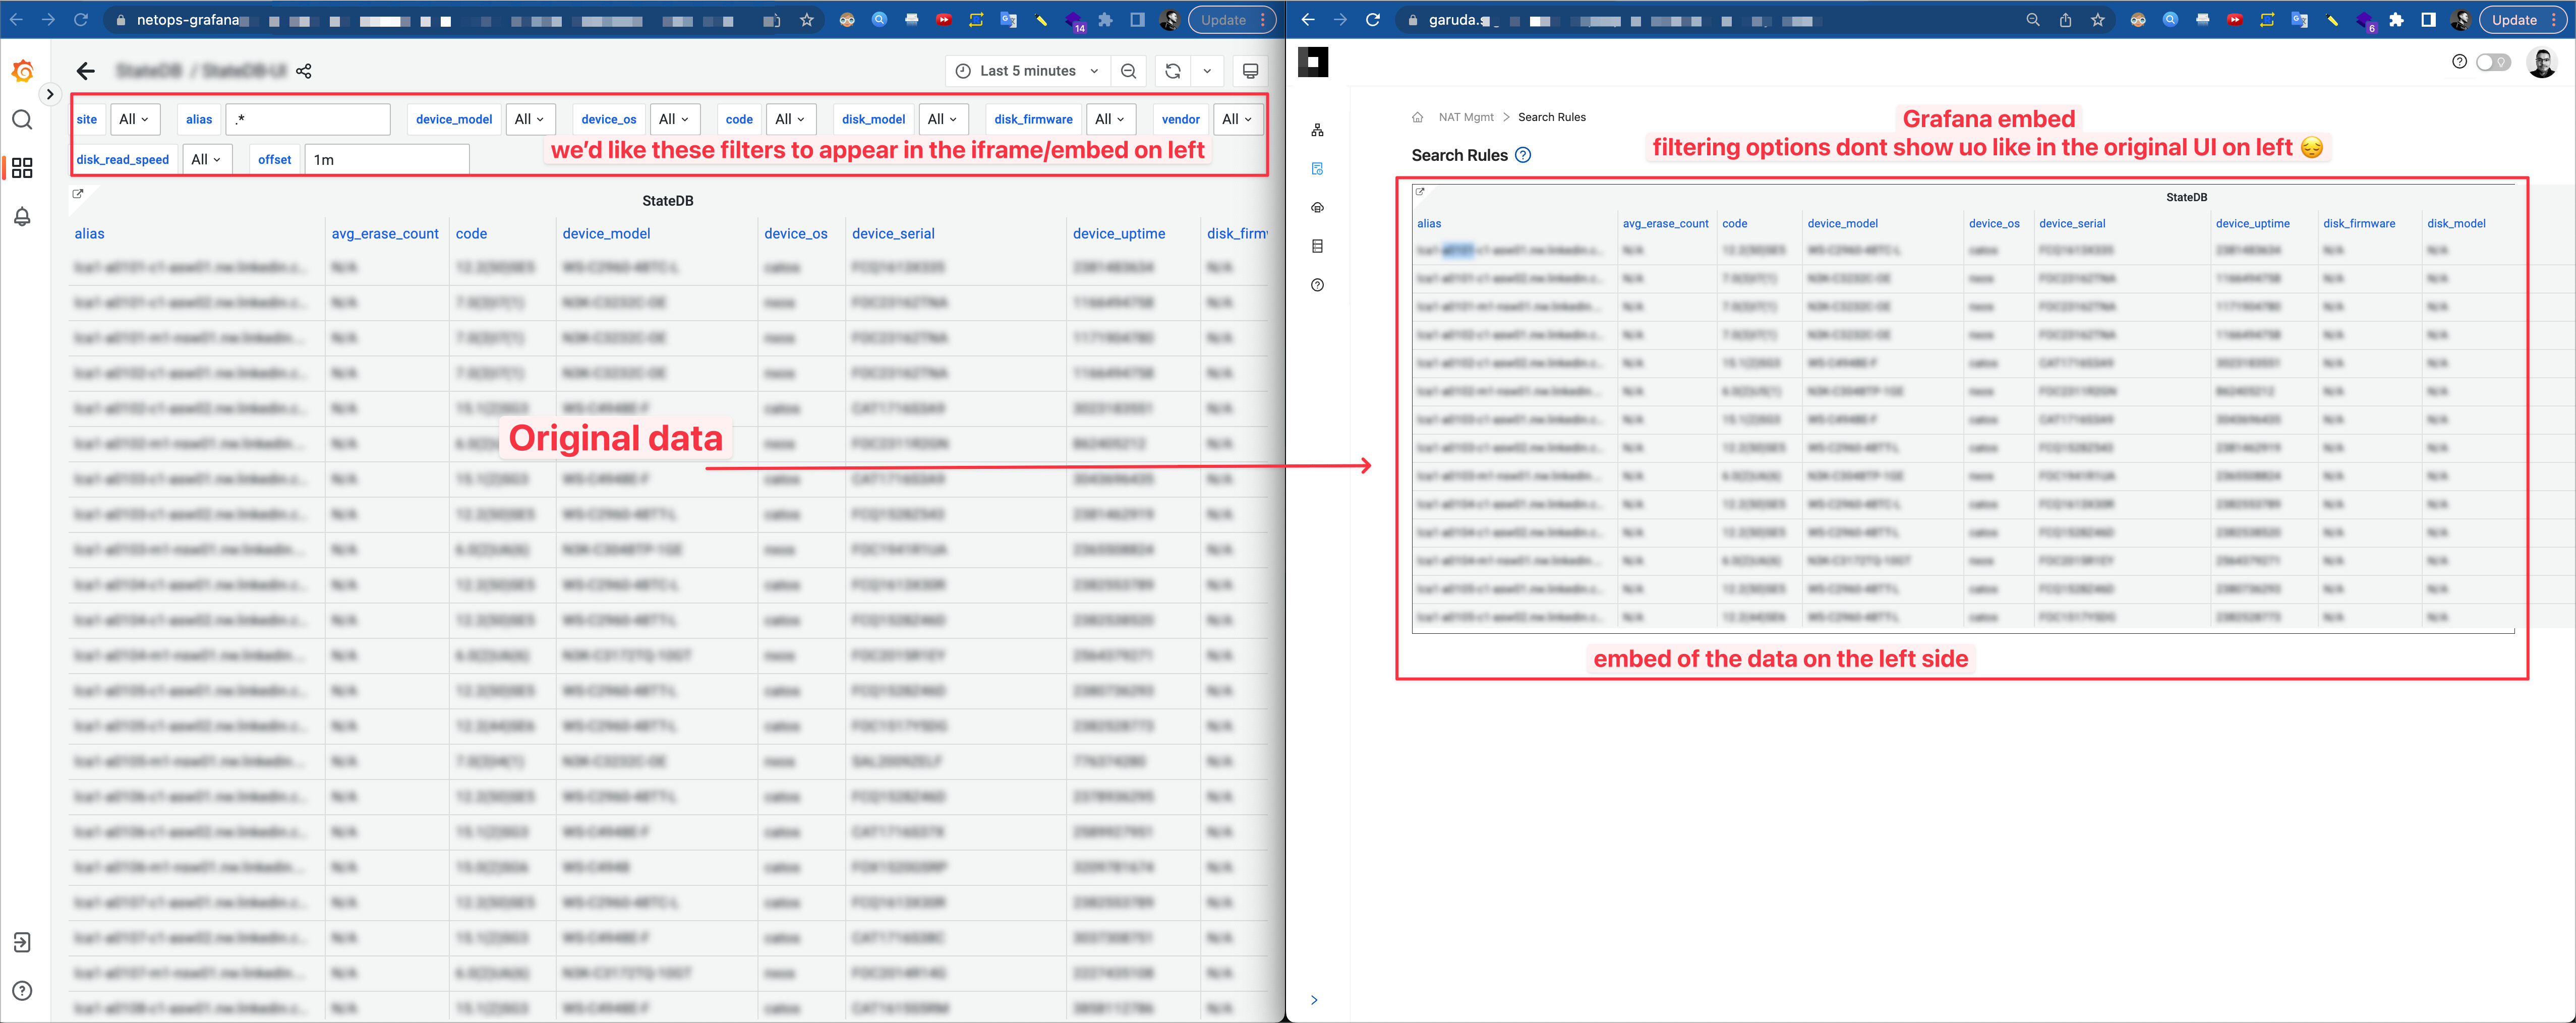Open the refresh interval dropdown arrow

click(x=1207, y=71)
